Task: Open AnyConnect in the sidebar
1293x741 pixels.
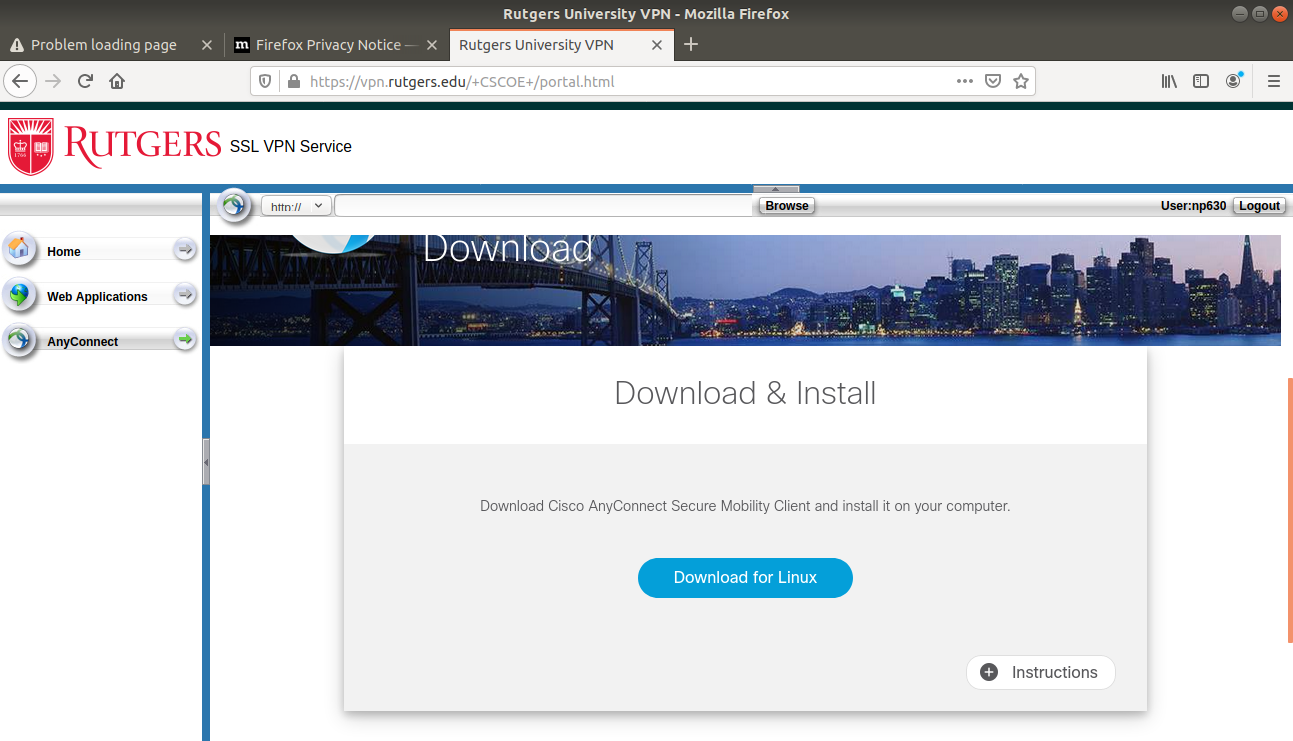Action: click(82, 342)
